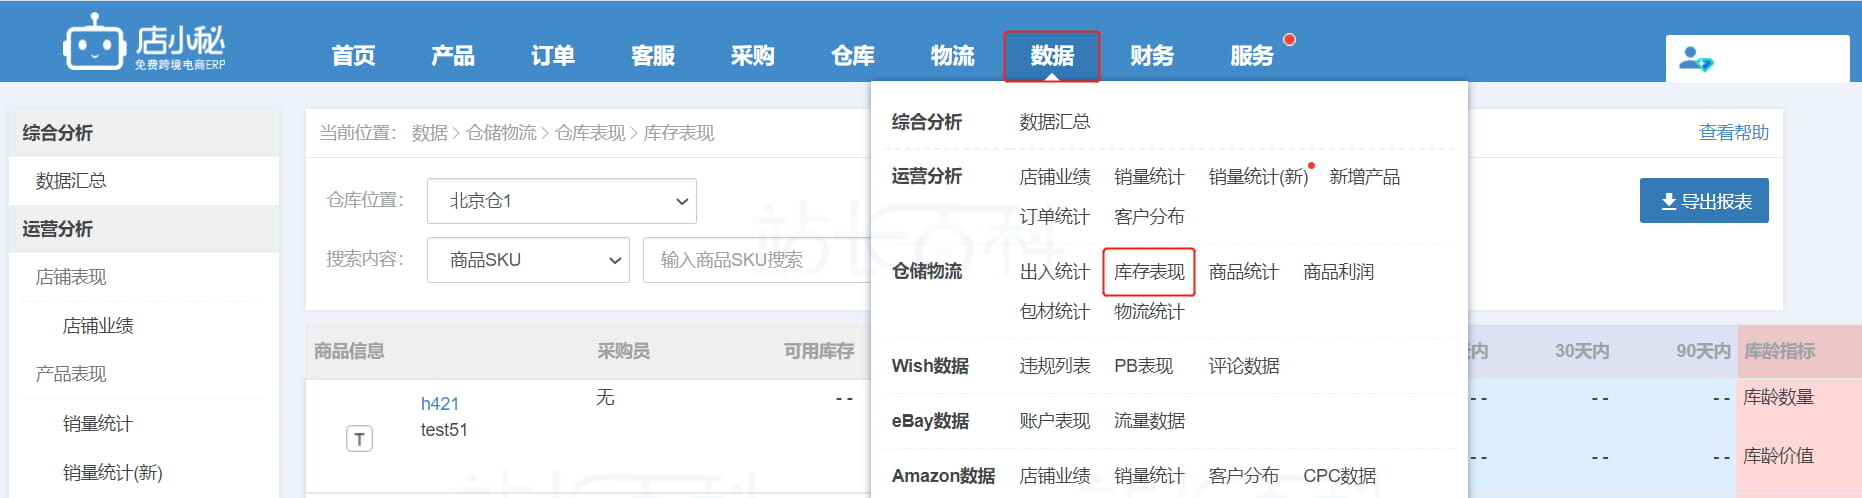Focus the 输入商品SKU搜索 input field

click(x=757, y=260)
